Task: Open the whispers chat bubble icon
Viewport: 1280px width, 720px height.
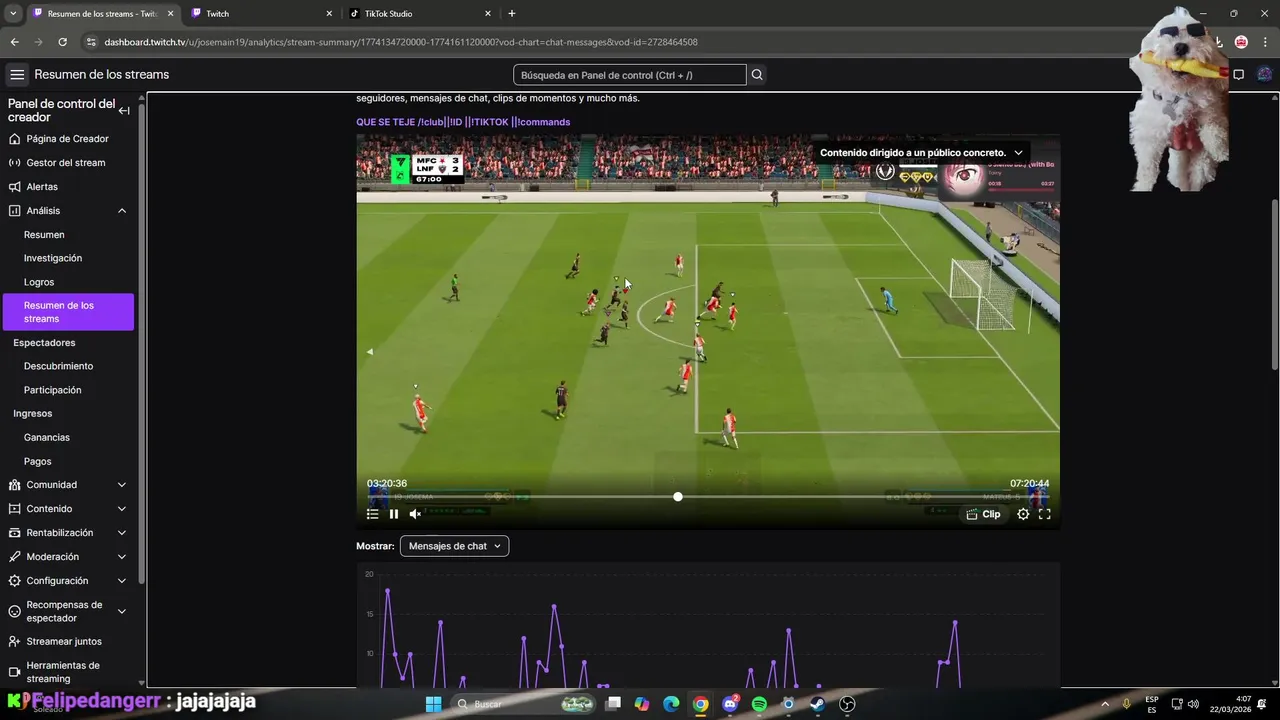Action: pos(1238,75)
